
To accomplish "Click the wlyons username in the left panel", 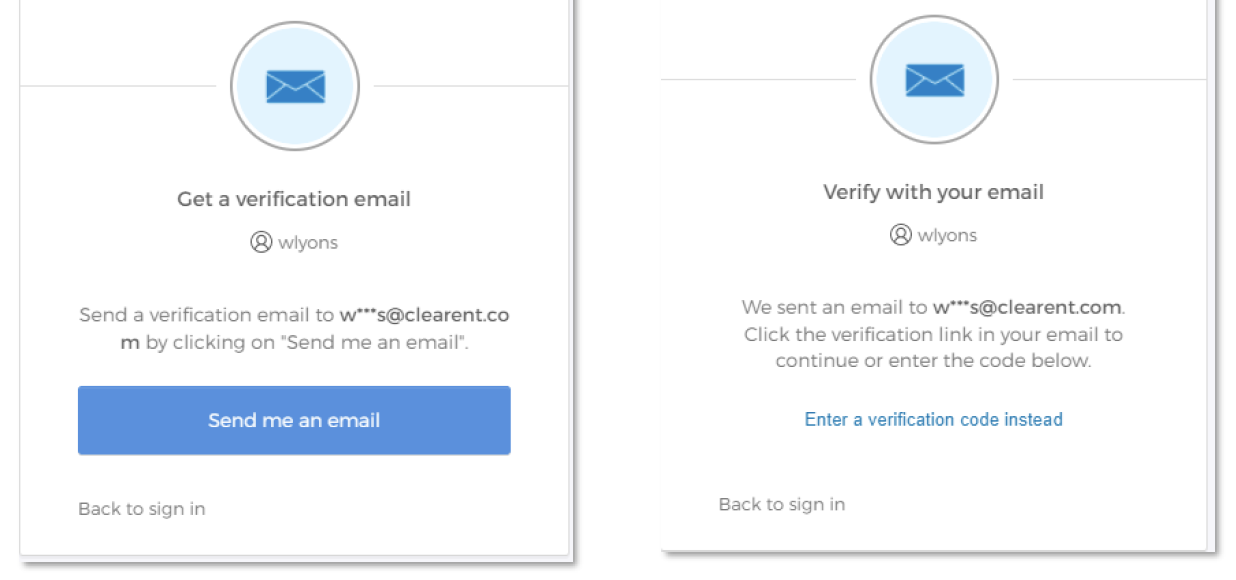I will pos(308,243).
